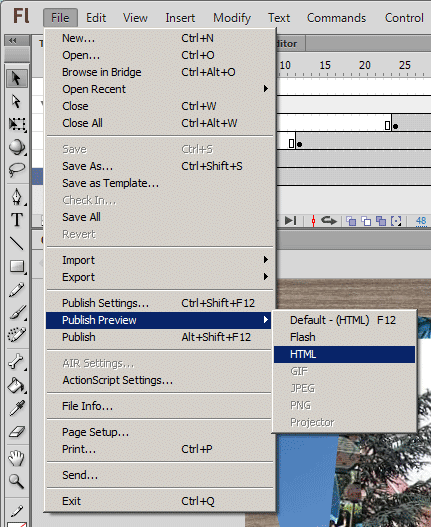Viewport: 431px width, 527px height.
Task: Select the Pen tool
Action: pos(16,197)
